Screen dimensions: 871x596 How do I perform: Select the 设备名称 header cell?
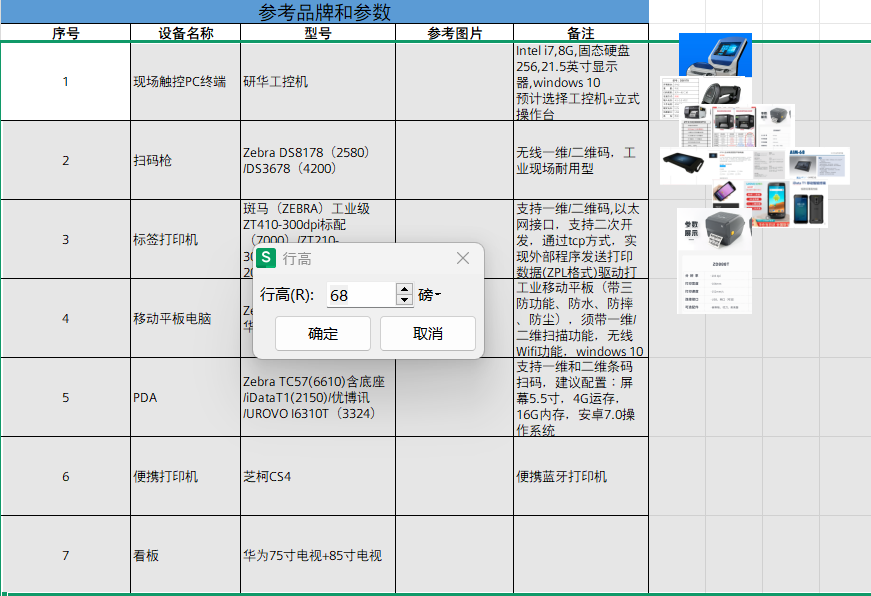186,33
